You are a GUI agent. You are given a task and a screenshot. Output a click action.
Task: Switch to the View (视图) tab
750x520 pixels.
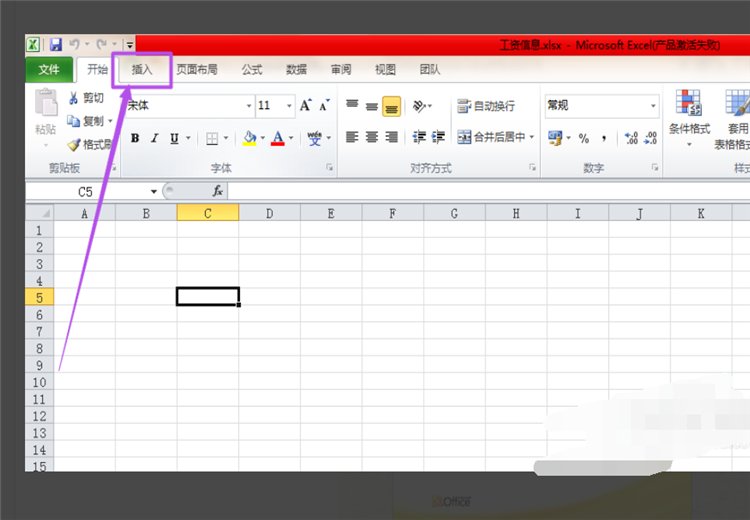click(x=386, y=70)
